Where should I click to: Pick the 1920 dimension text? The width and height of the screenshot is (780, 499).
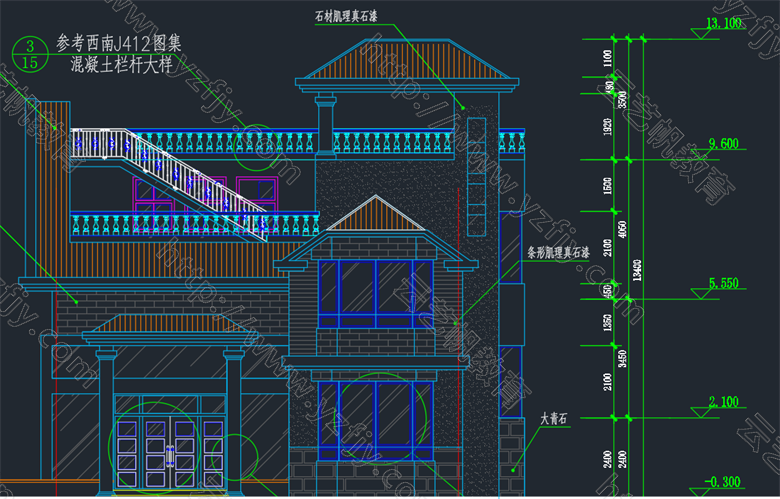point(607,127)
